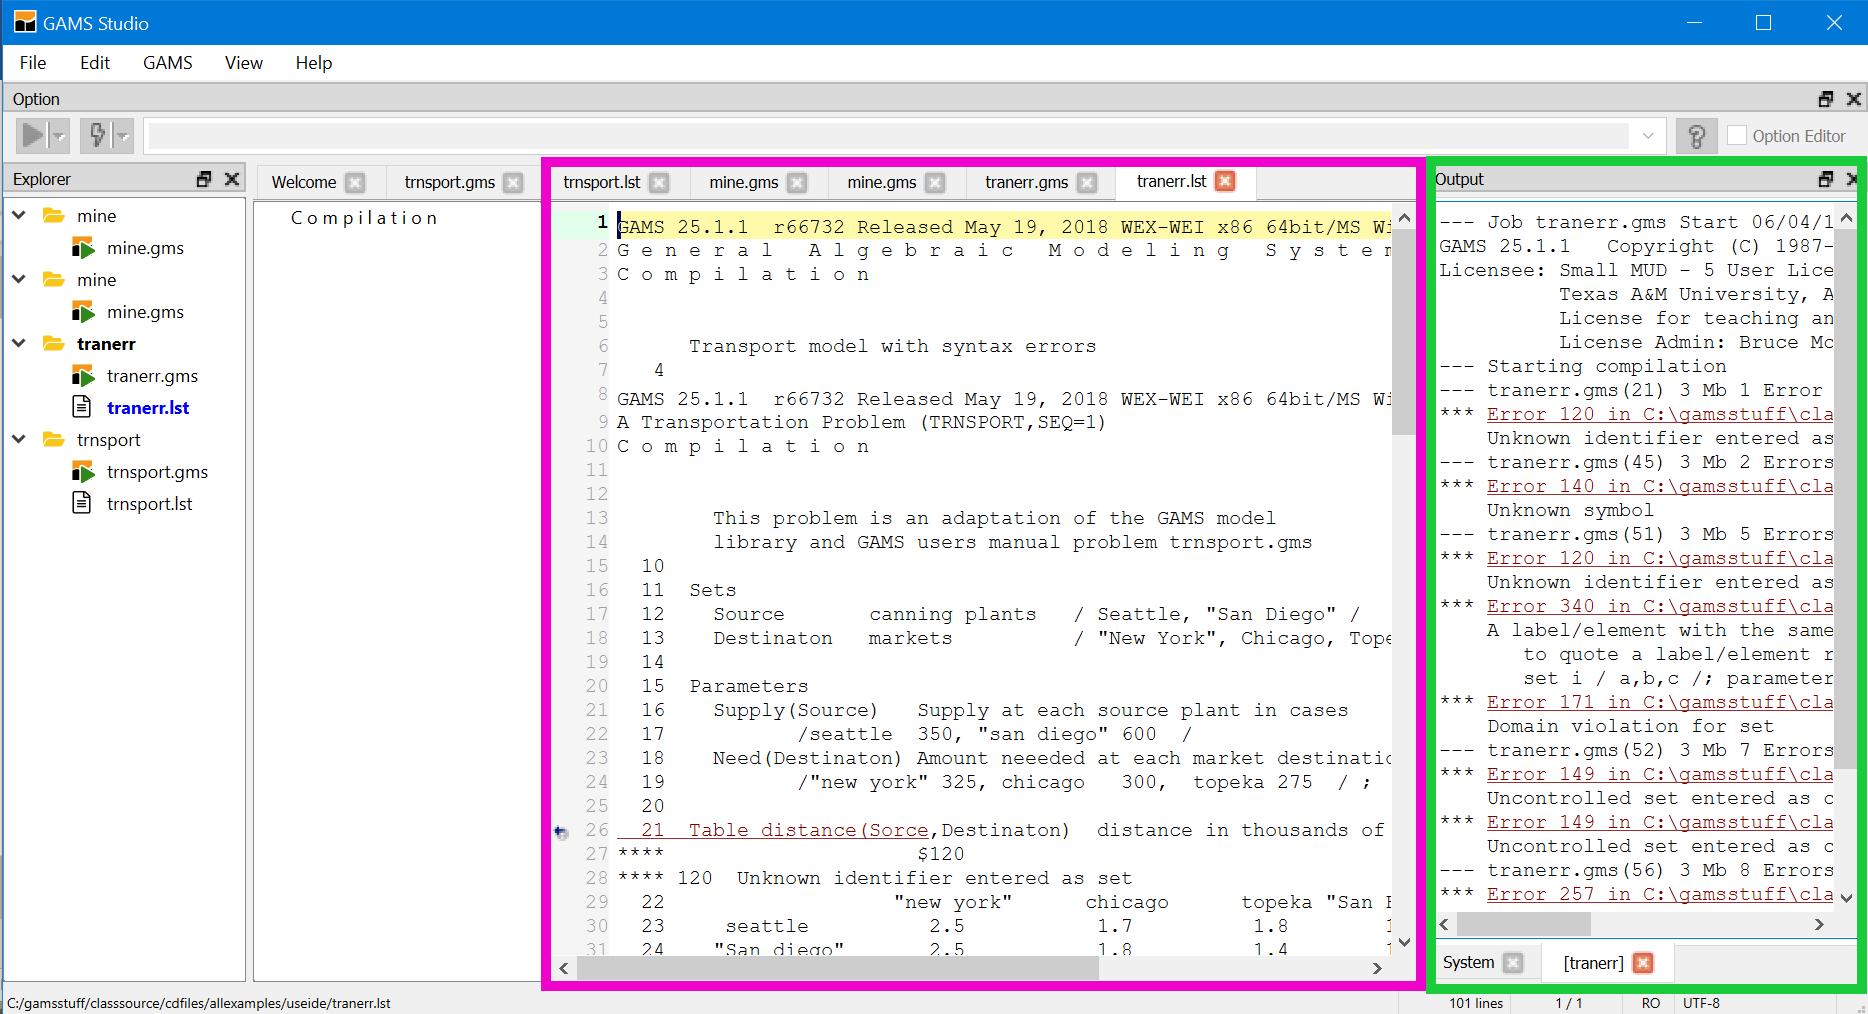Switch to the tranerr.gms tab
The height and width of the screenshot is (1014, 1868).
point(1026,182)
